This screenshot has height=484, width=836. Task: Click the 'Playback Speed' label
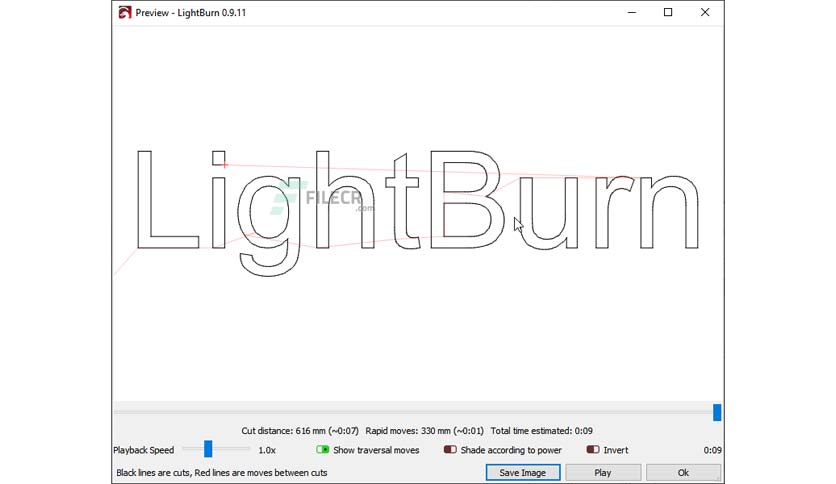coord(143,450)
